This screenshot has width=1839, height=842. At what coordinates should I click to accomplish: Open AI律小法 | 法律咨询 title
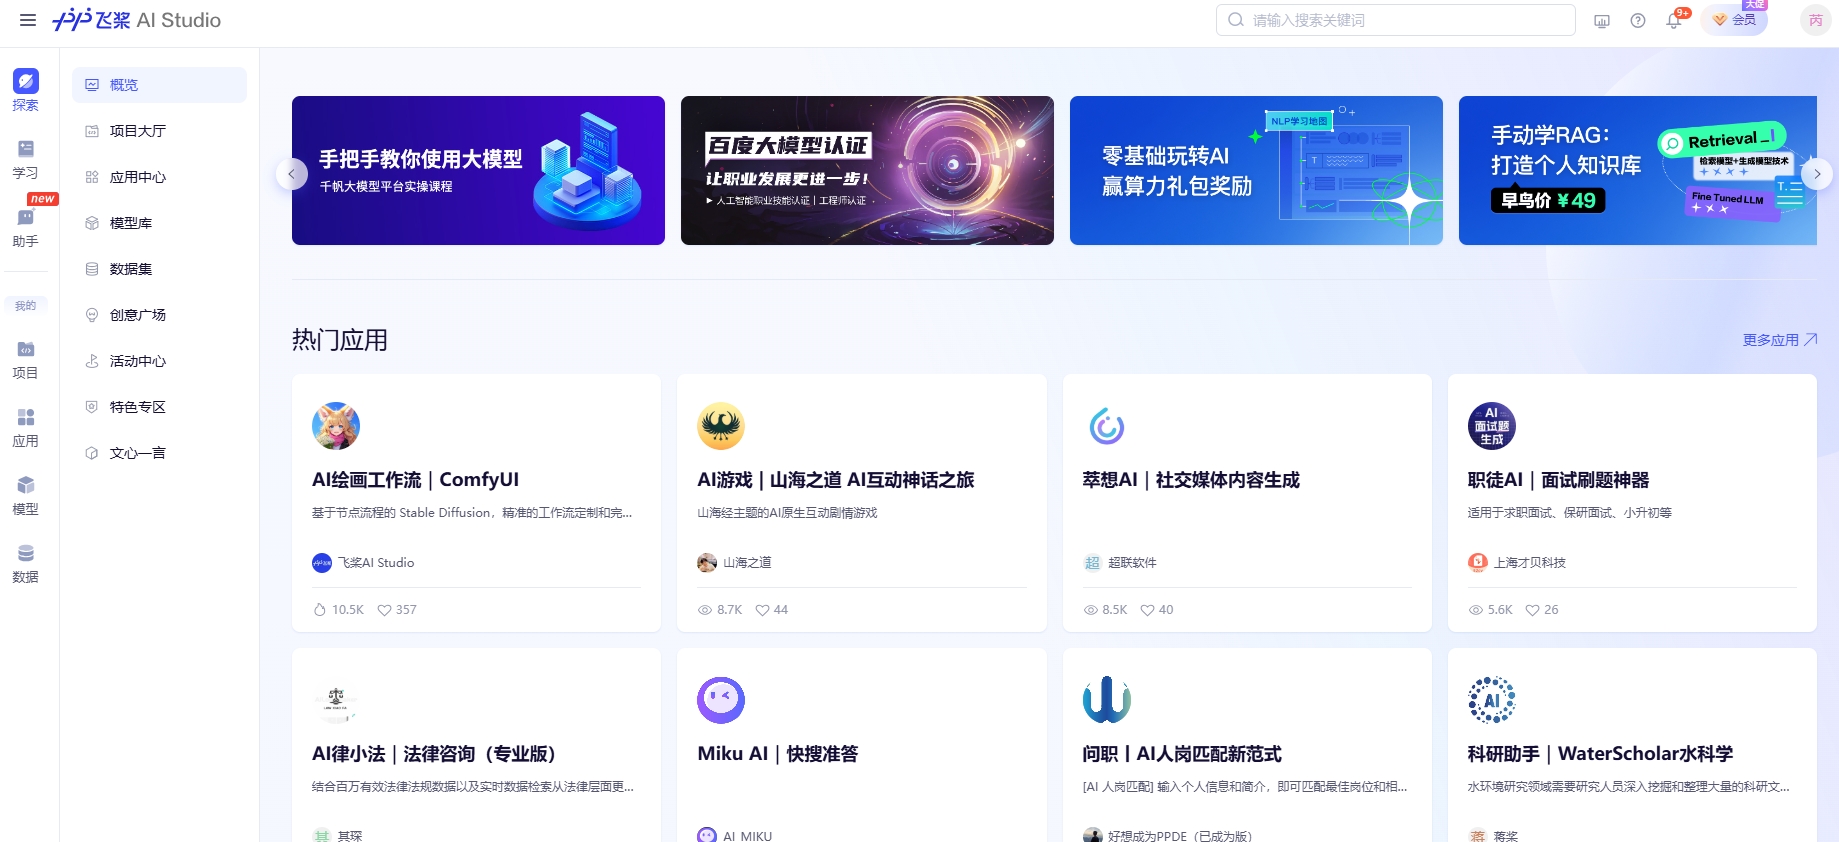433,754
